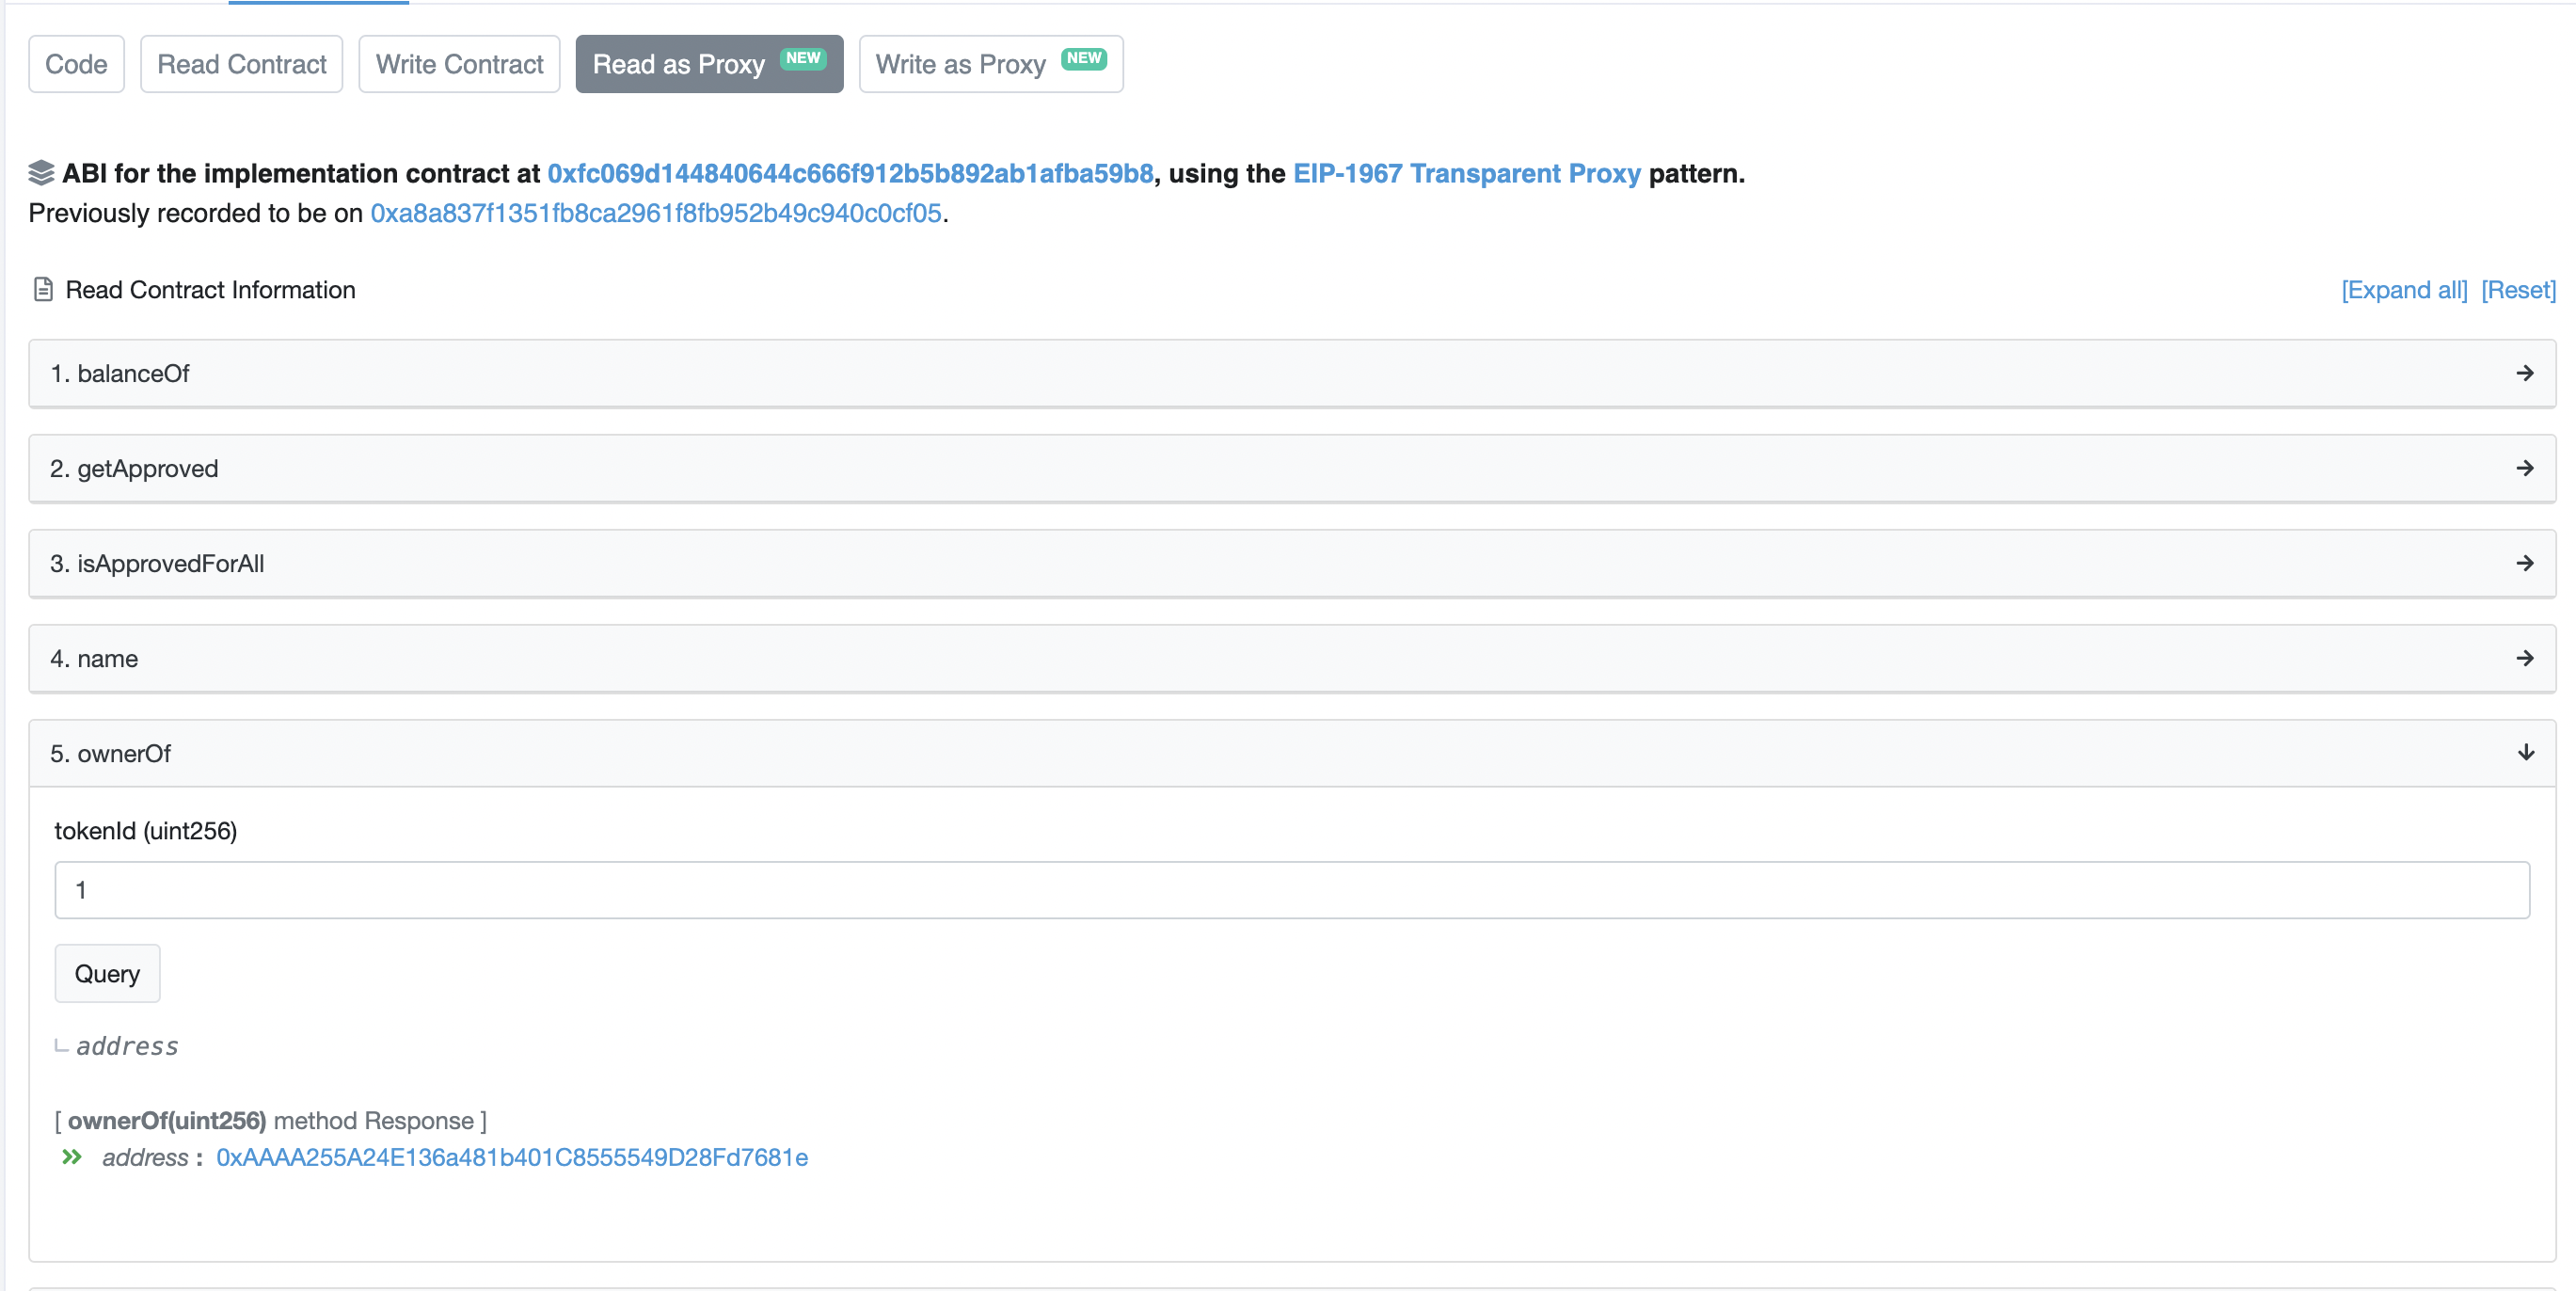2576x1291 pixels.
Task: Open the Write Contract tab
Action: point(458,63)
